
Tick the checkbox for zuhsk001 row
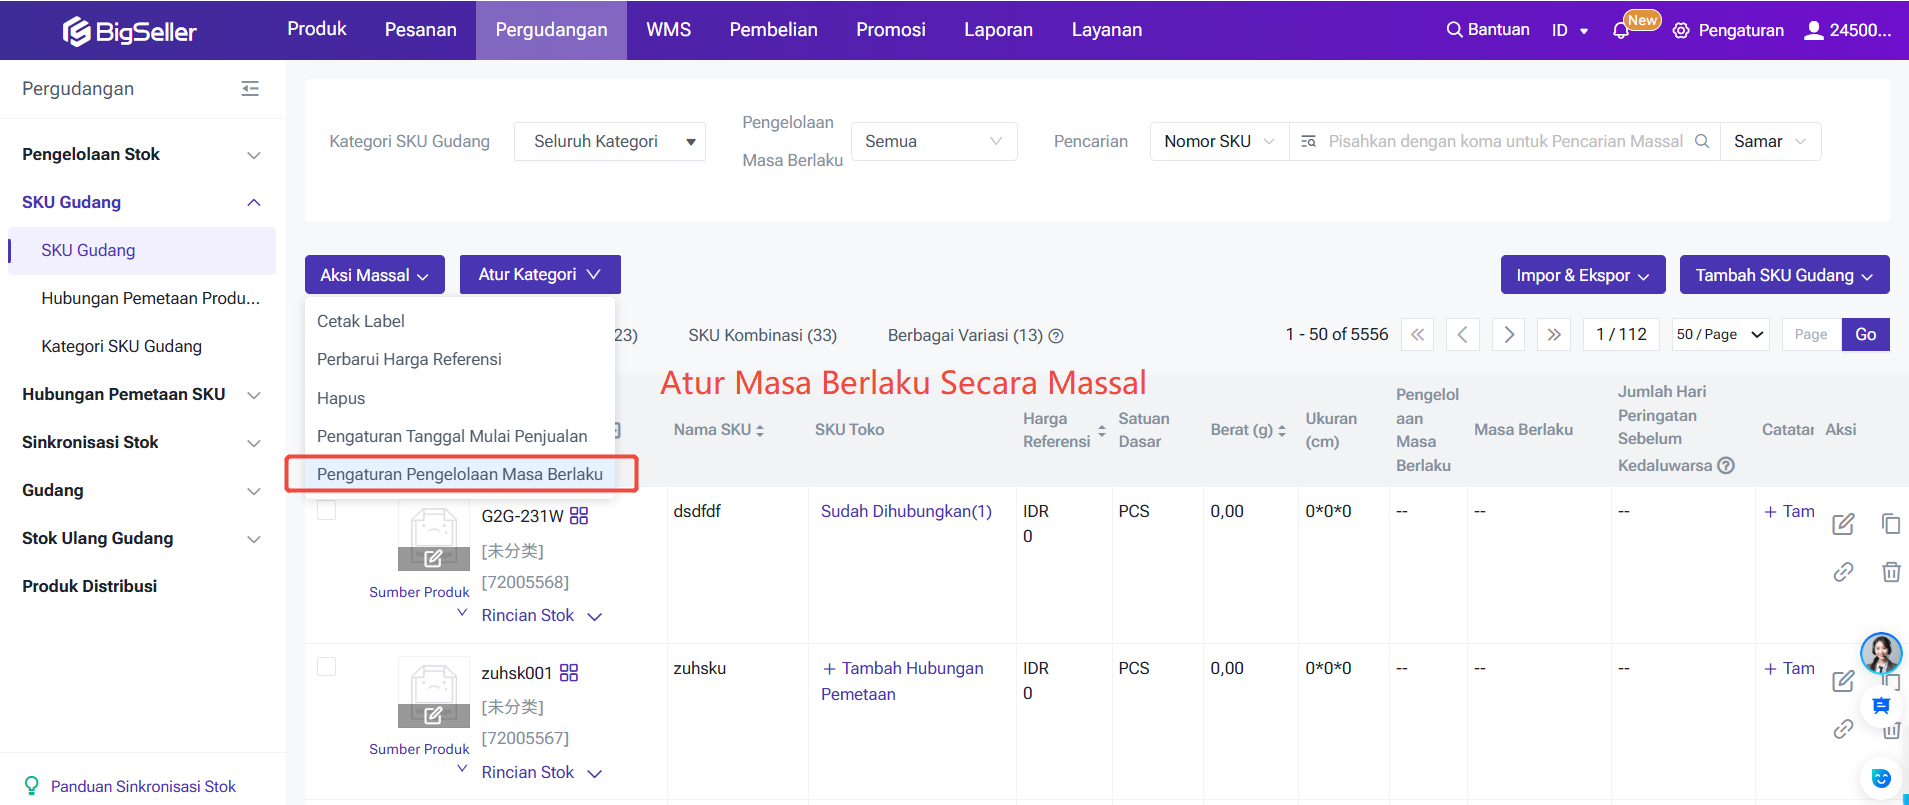(327, 667)
